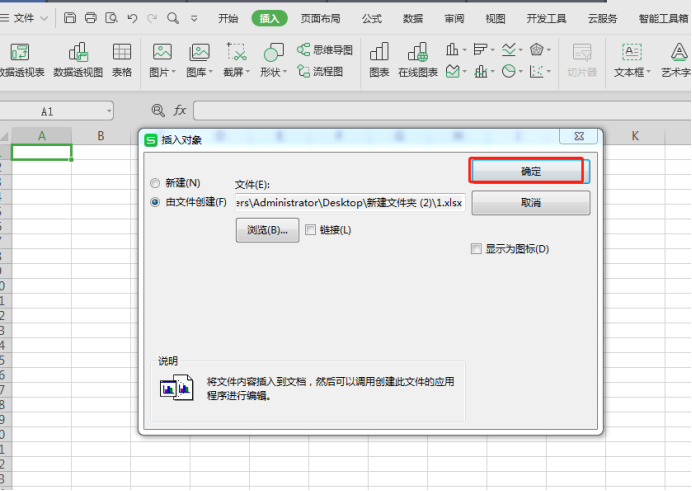
Task: Select the 由文件创建(F) radio button
Action: point(155,202)
